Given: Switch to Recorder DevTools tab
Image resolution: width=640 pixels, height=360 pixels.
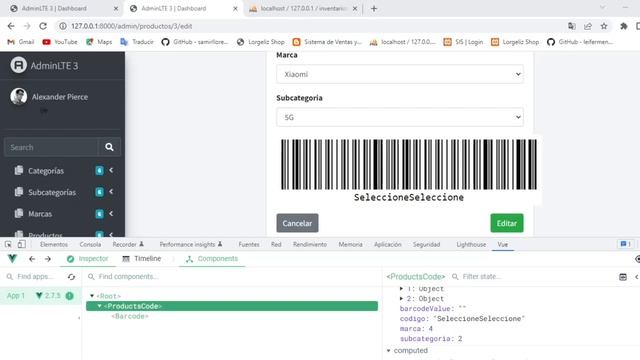Looking at the screenshot, I should coord(128,244).
